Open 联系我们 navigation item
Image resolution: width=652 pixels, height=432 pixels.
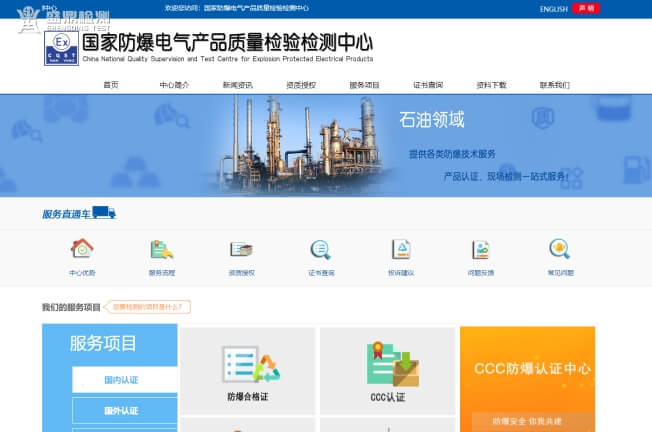(x=555, y=85)
